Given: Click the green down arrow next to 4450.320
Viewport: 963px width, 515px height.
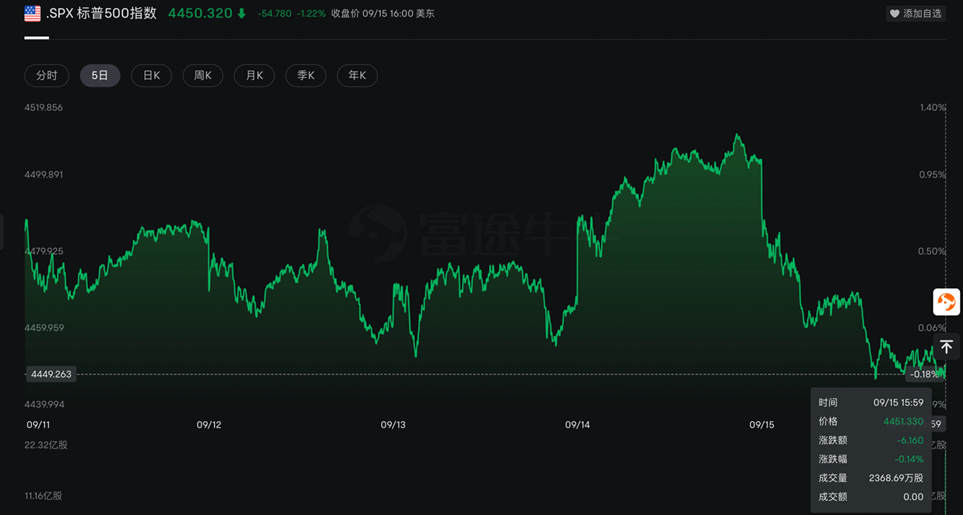Looking at the screenshot, I should 241,14.
